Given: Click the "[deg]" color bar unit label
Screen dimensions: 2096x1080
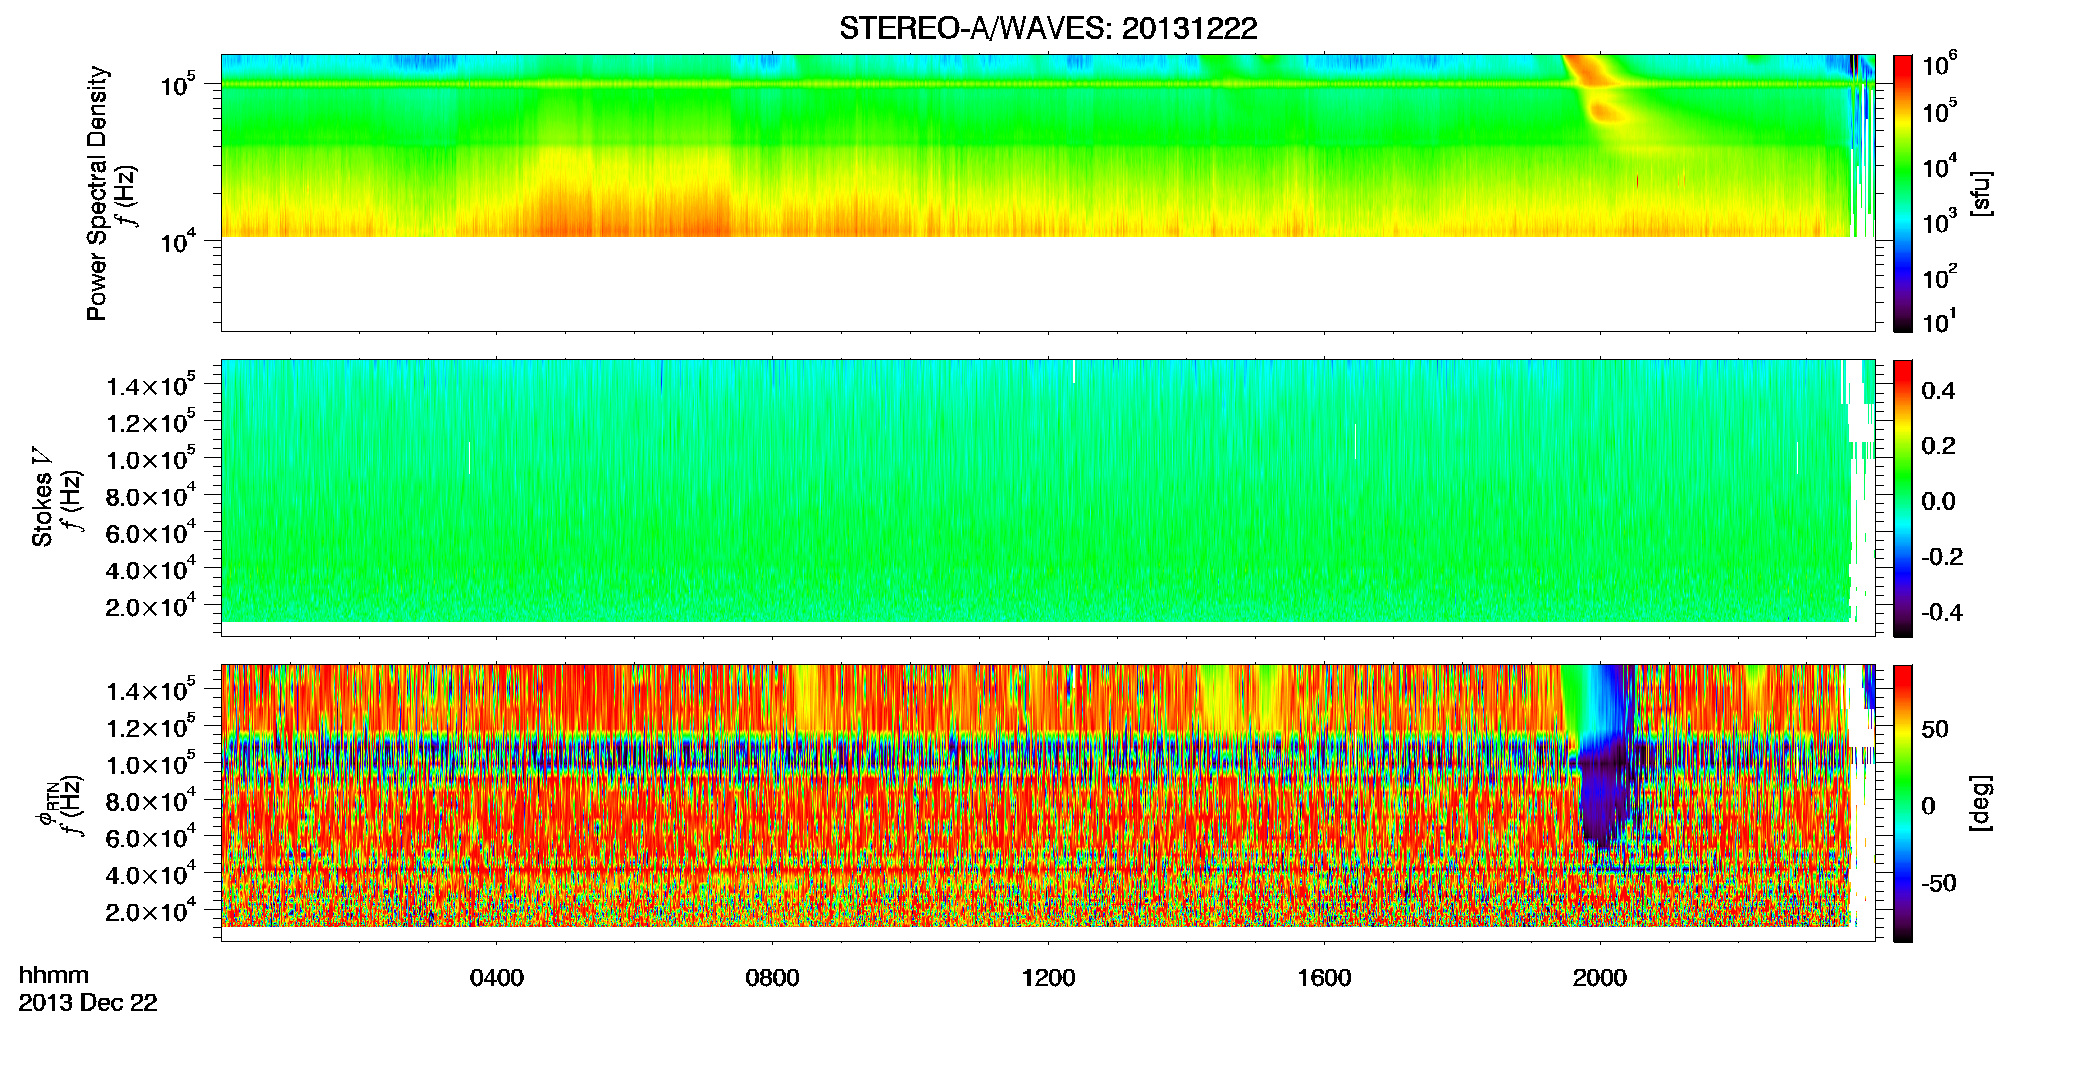Looking at the screenshot, I should (x=1981, y=803).
